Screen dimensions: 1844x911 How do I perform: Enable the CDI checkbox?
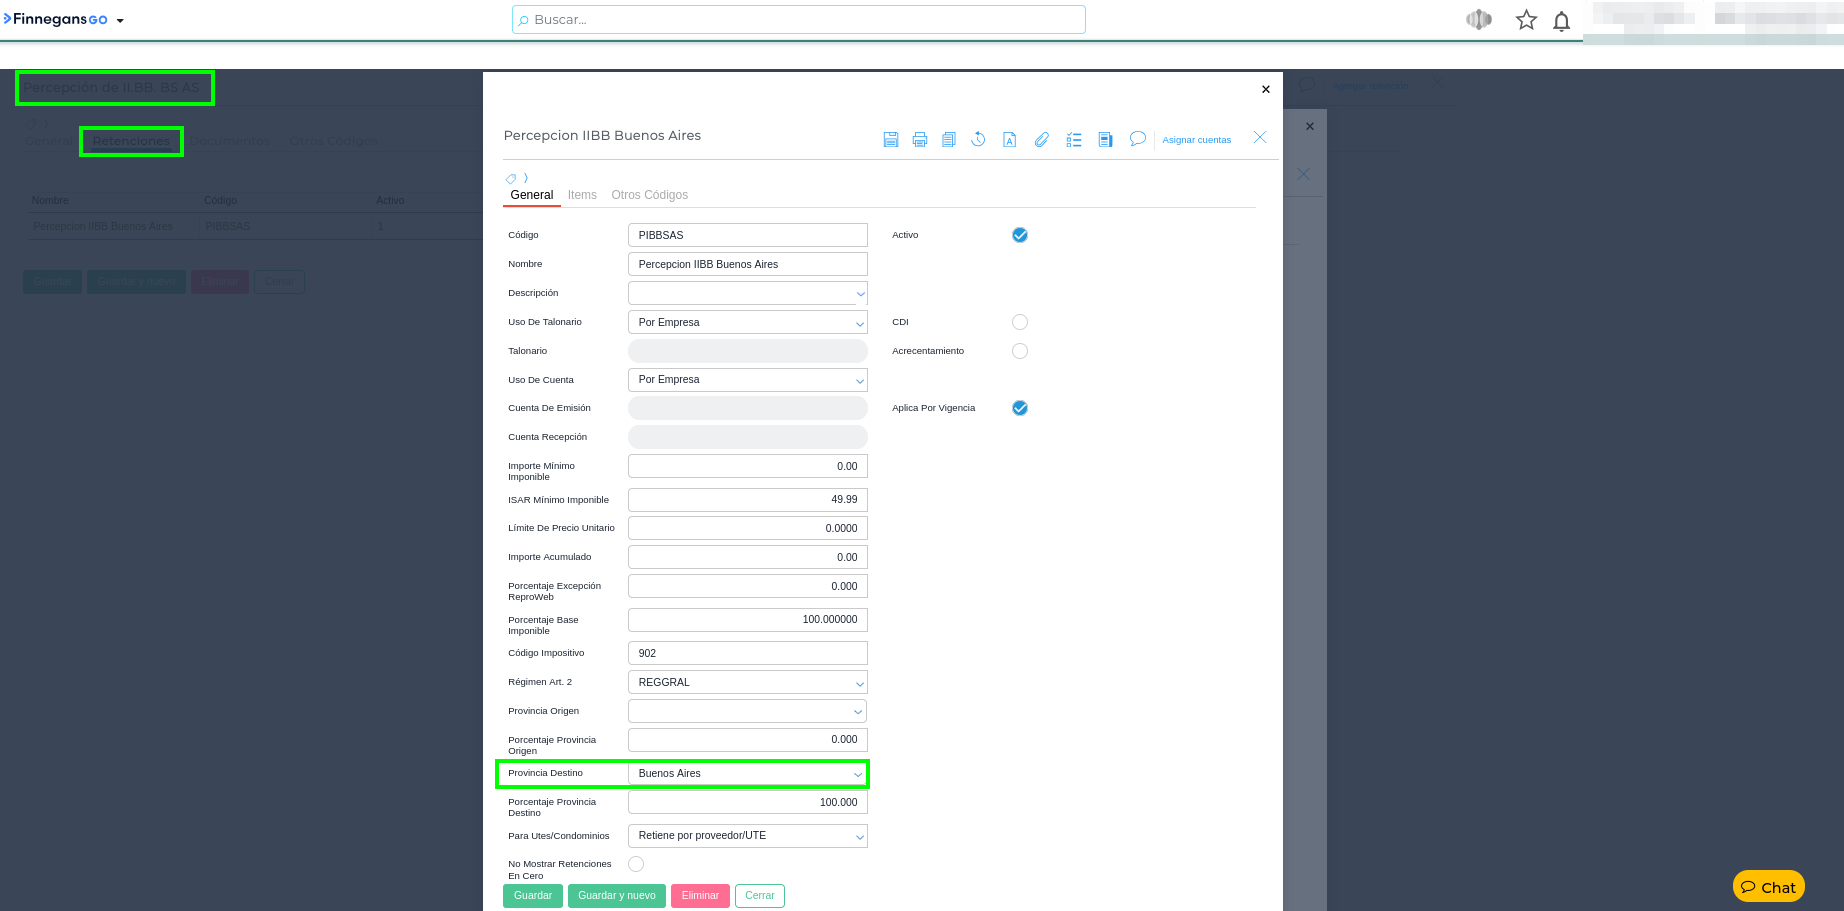point(1019,322)
